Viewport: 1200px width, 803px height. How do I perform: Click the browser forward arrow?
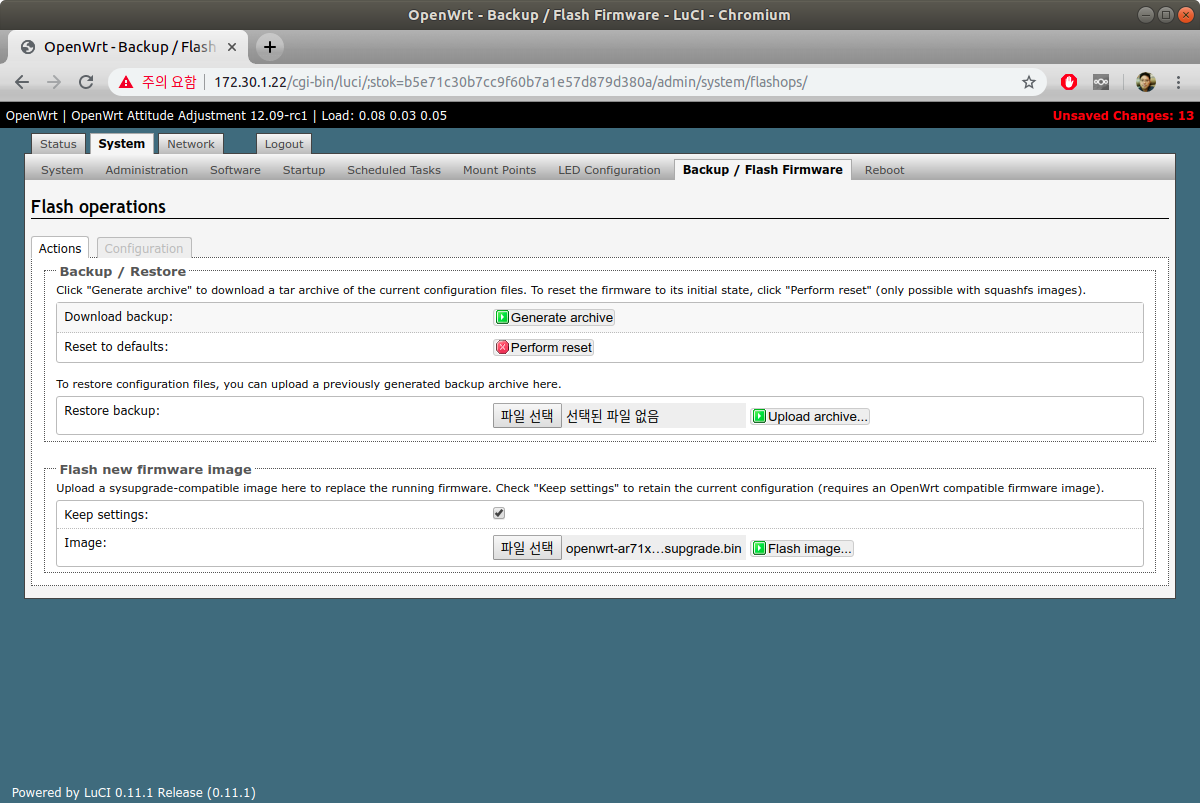tap(54, 82)
